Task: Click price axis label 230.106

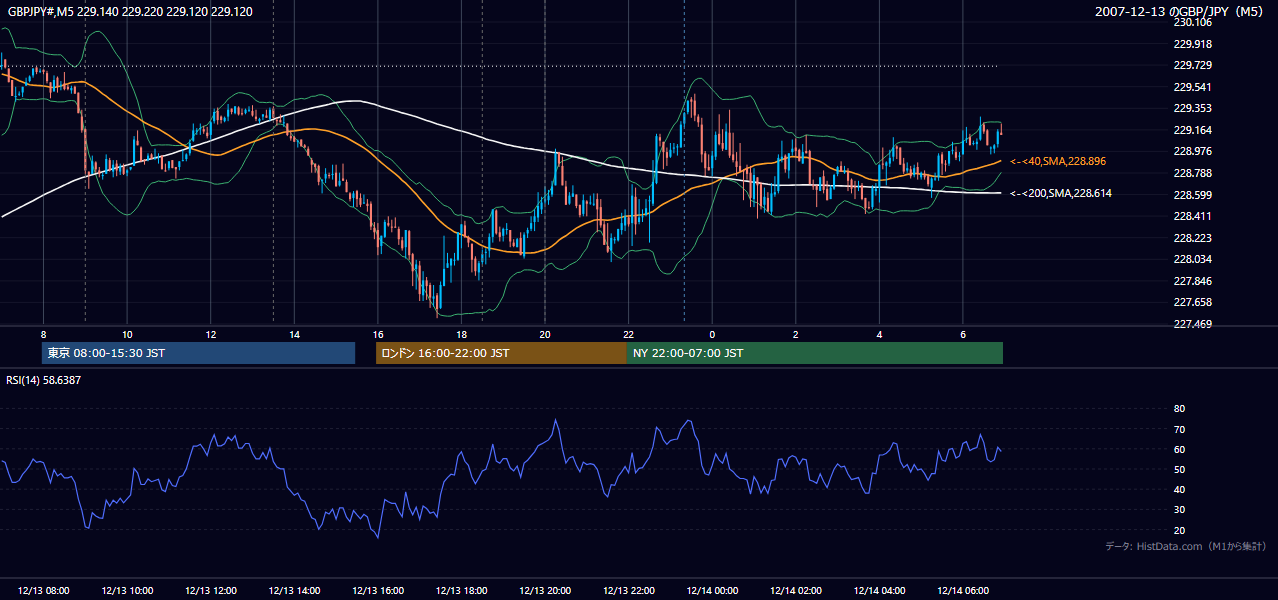Action: point(1191,22)
